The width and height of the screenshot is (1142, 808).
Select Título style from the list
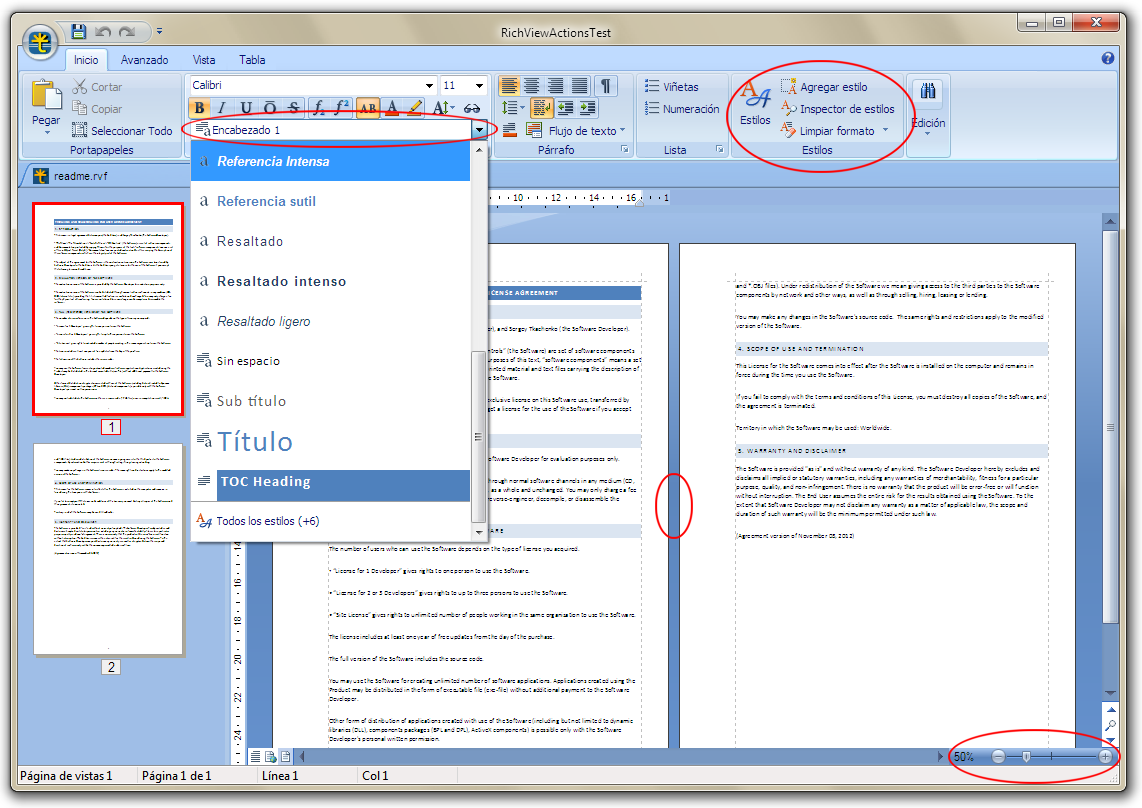pos(254,441)
